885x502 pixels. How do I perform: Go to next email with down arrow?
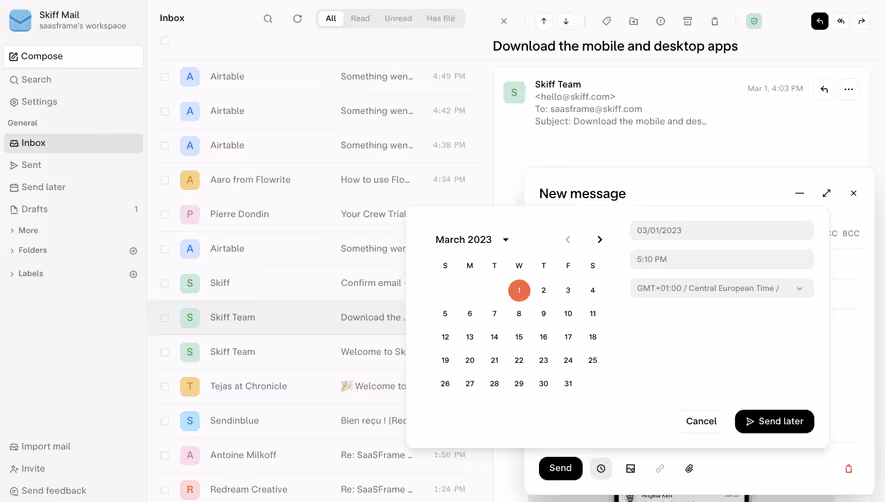point(566,21)
